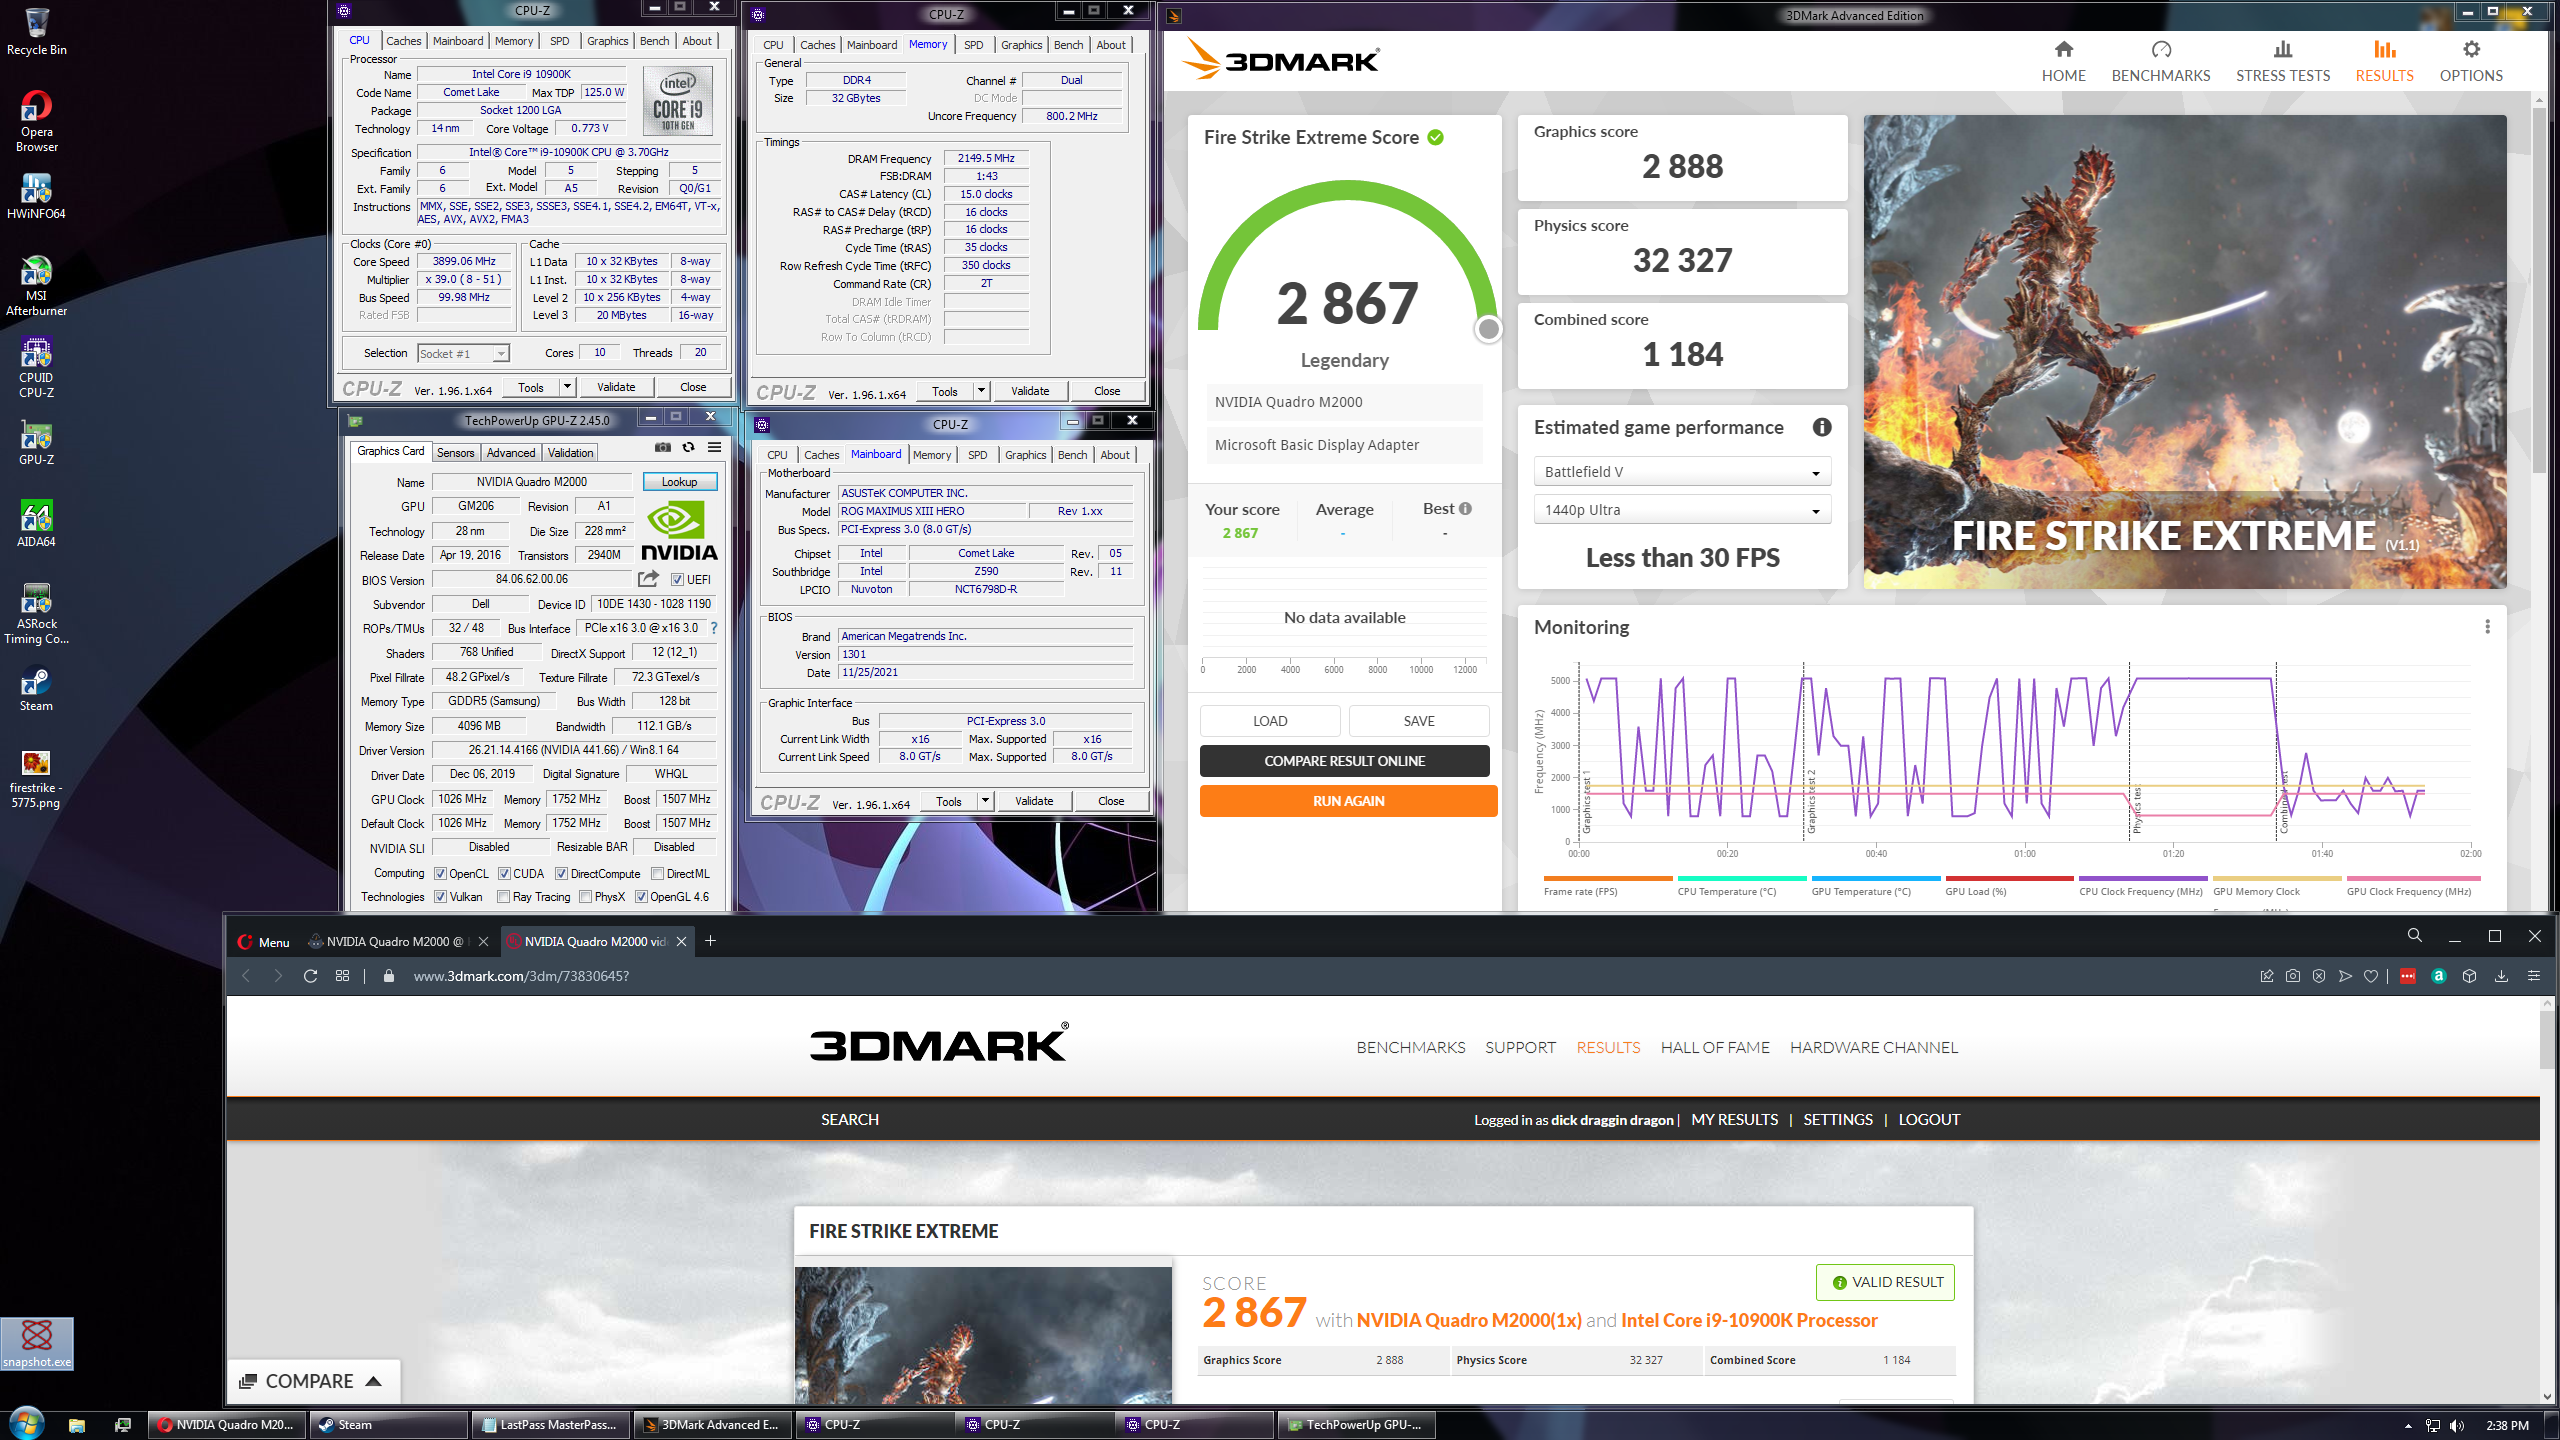2560x1440 pixels.
Task: Add page to Opera bookmarks heart
Action: click(x=2370, y=976)
